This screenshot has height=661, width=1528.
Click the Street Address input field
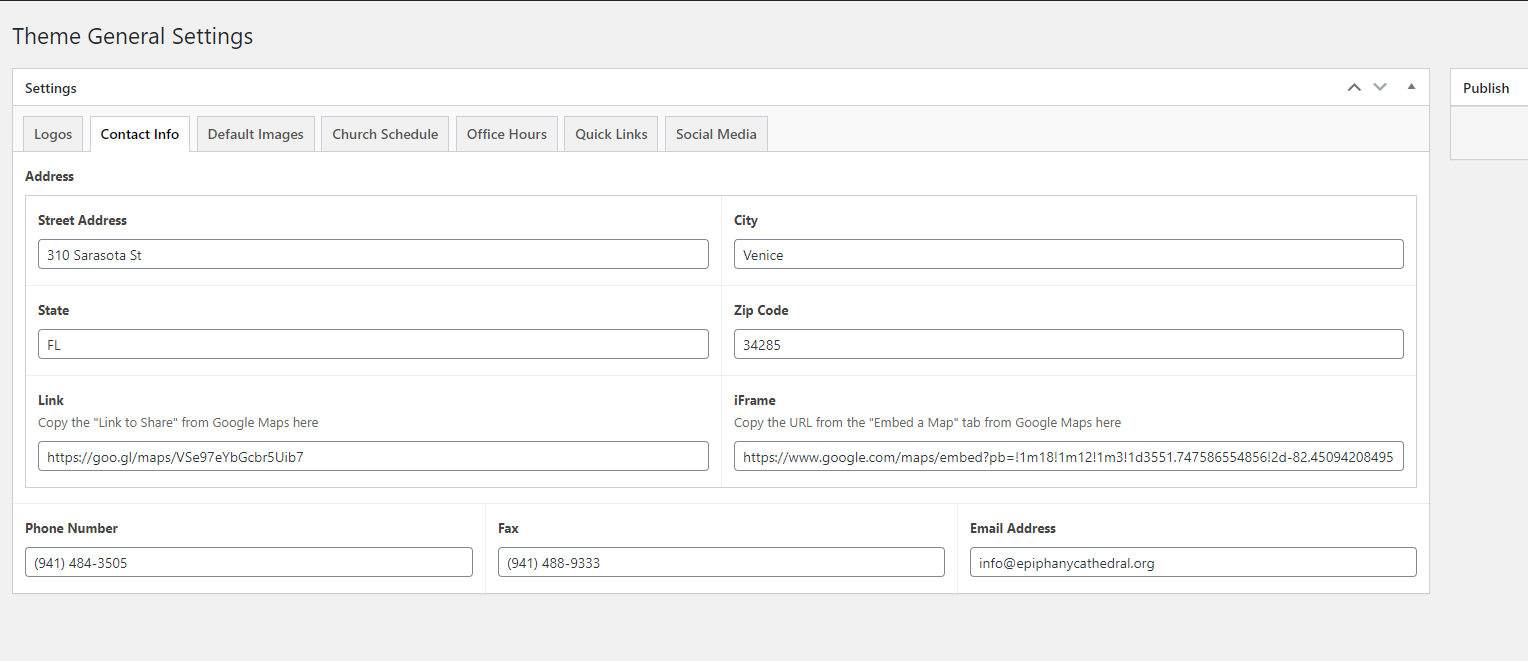(x=373, y=254)
